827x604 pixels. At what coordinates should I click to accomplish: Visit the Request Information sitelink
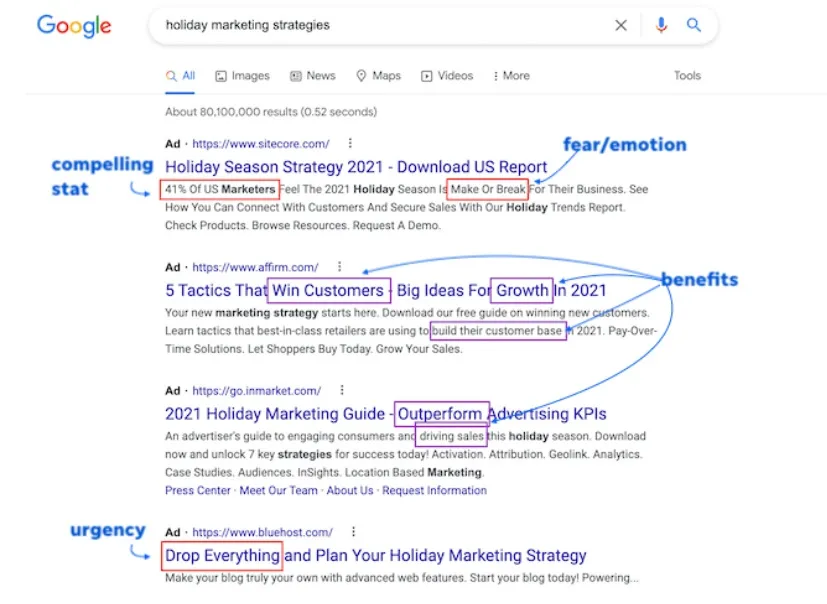434,490
